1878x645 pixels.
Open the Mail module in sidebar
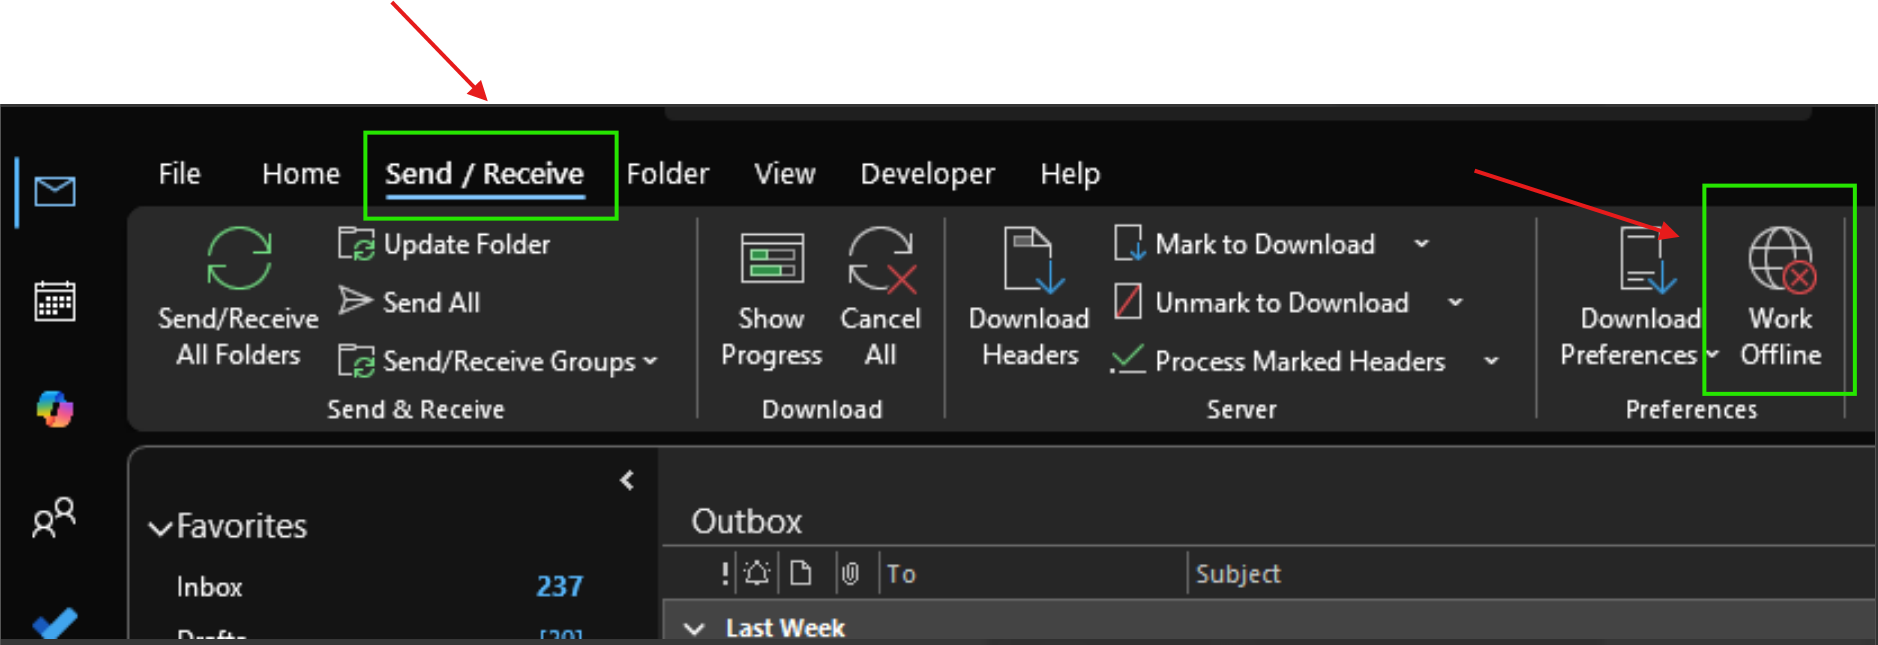tap(54, 190)
